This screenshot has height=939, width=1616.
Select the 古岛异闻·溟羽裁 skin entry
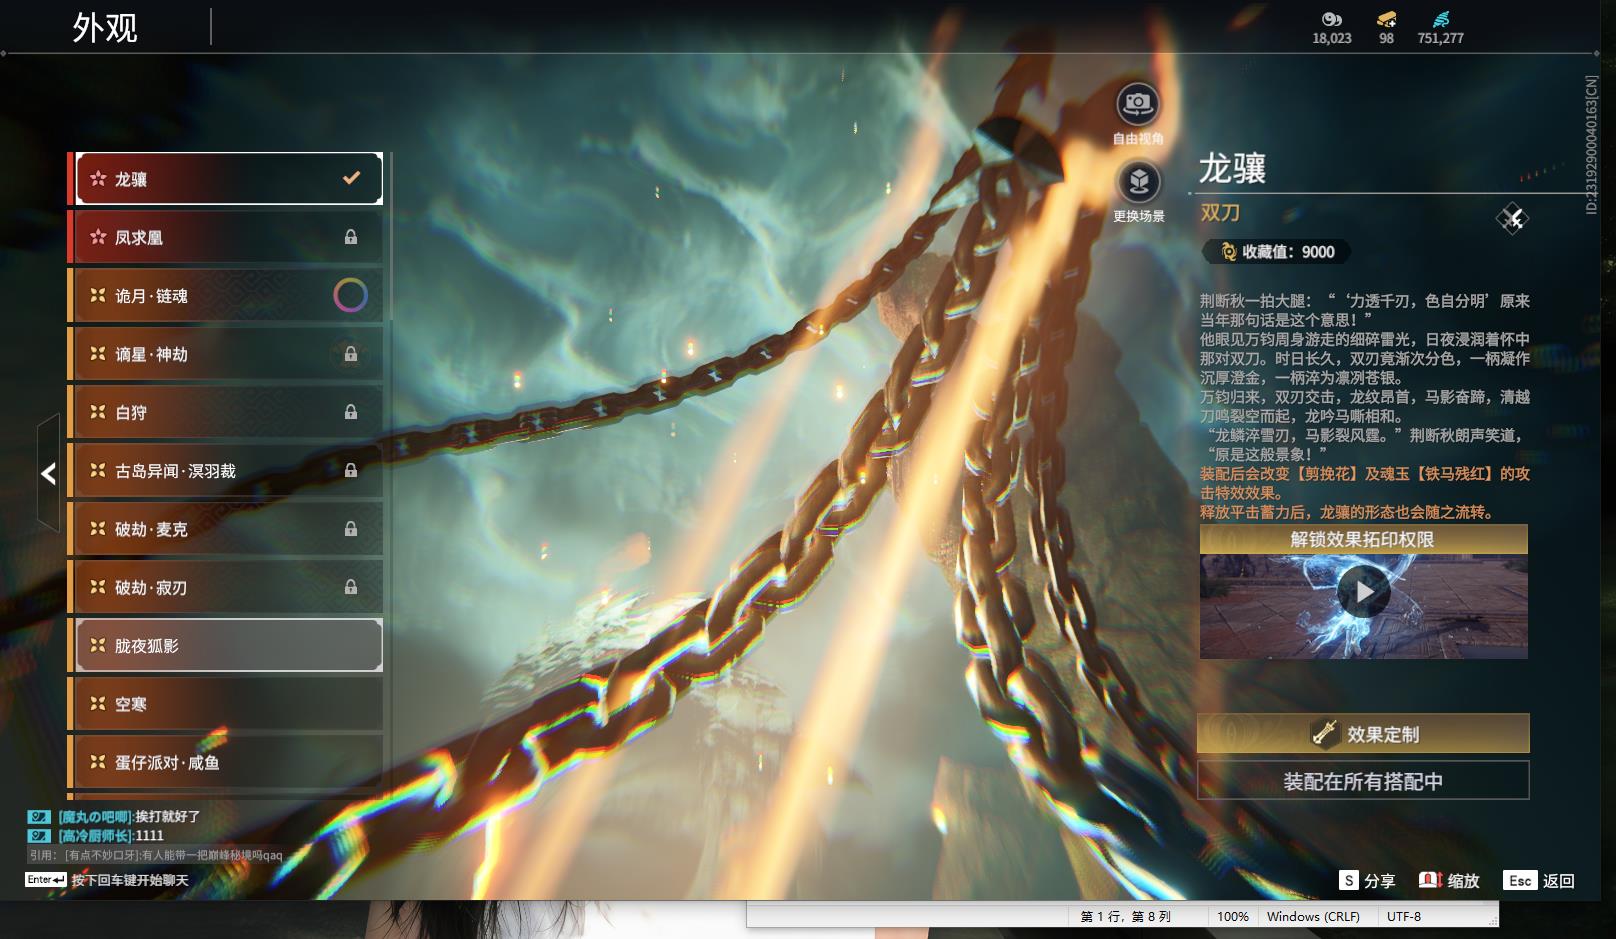227,471
